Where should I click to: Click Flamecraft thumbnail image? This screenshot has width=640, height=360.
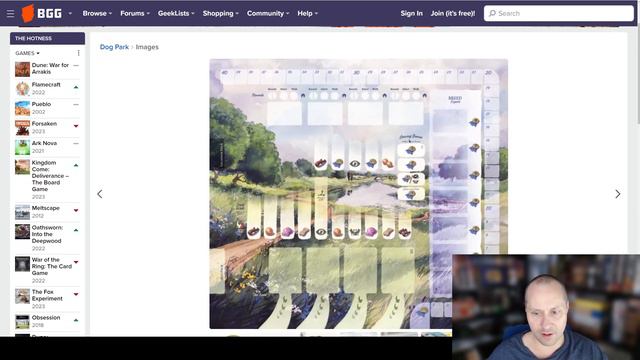pos(22,89)
